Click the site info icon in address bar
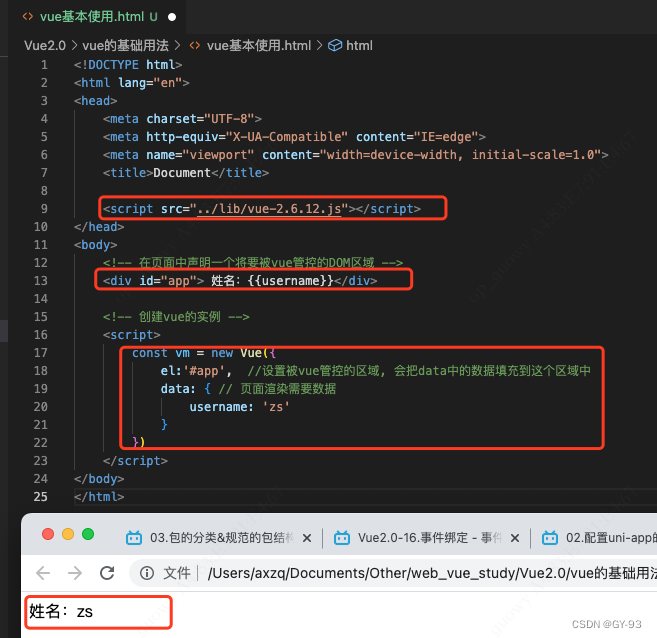The height and width of the screenshot is (638, 657). tap(147, 573)
